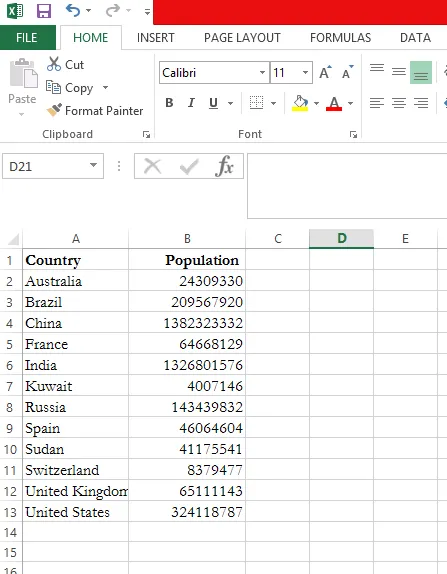Expand the underline style options
This screenshot has width=447, height=574.
[x=230, y=103]
